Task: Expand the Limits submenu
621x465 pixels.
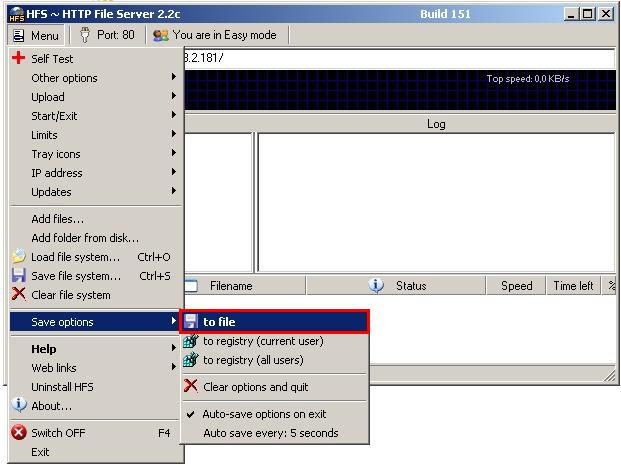Action: coord(96,135)
